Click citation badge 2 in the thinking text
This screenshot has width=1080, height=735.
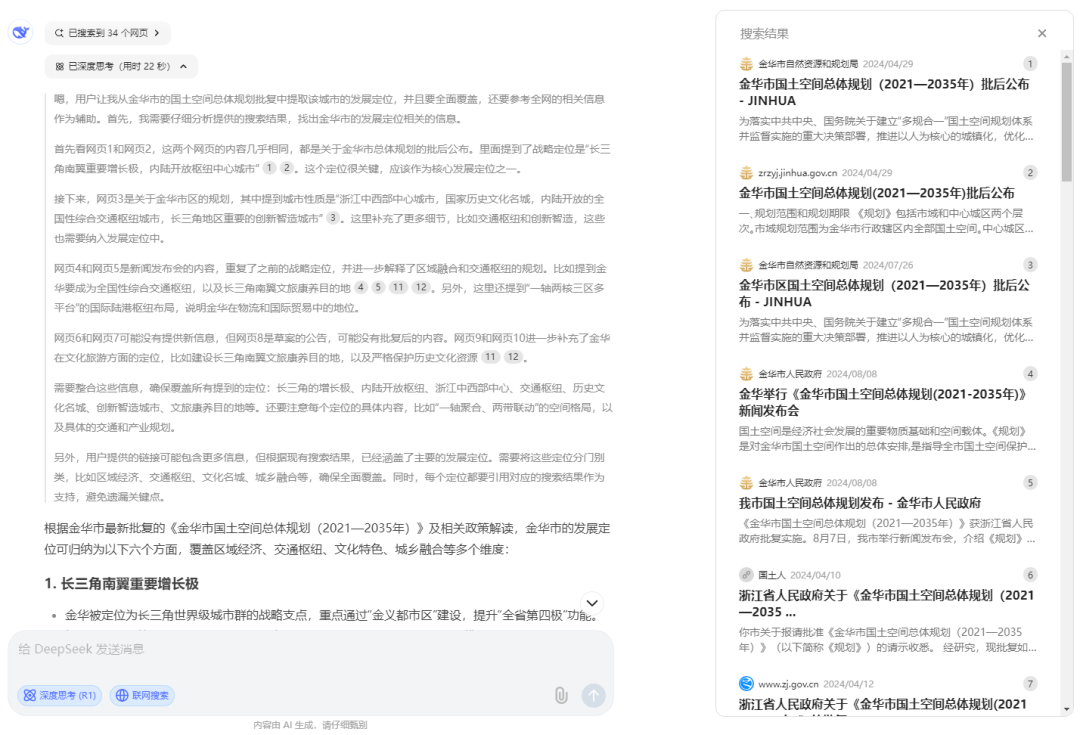(287, 167)
